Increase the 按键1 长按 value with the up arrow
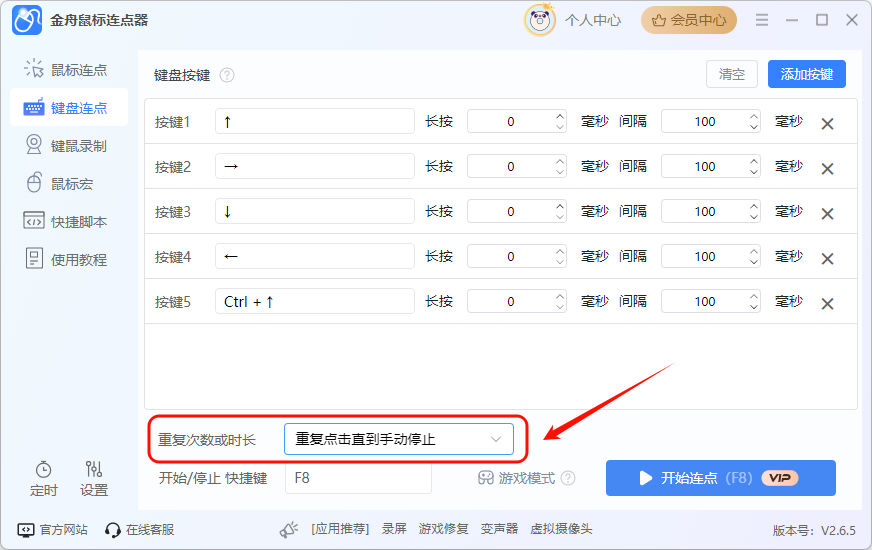Image resolution: width=872 pixels, height=550 pixels. [560, 116]
